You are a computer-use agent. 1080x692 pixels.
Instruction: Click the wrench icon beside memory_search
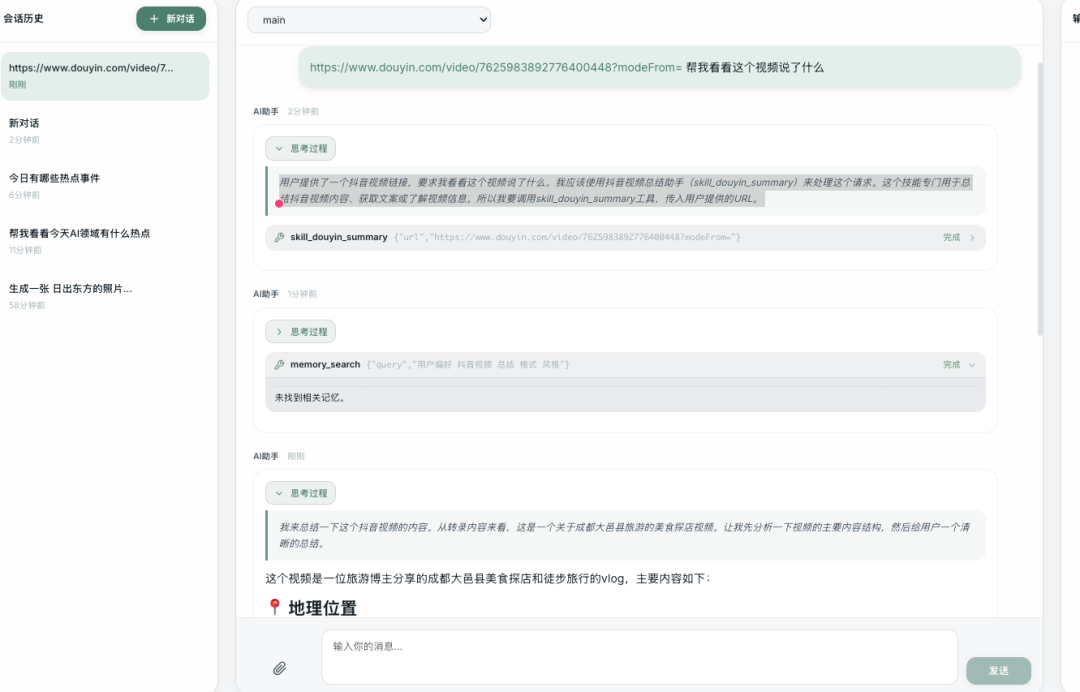[x=279, y=365]
